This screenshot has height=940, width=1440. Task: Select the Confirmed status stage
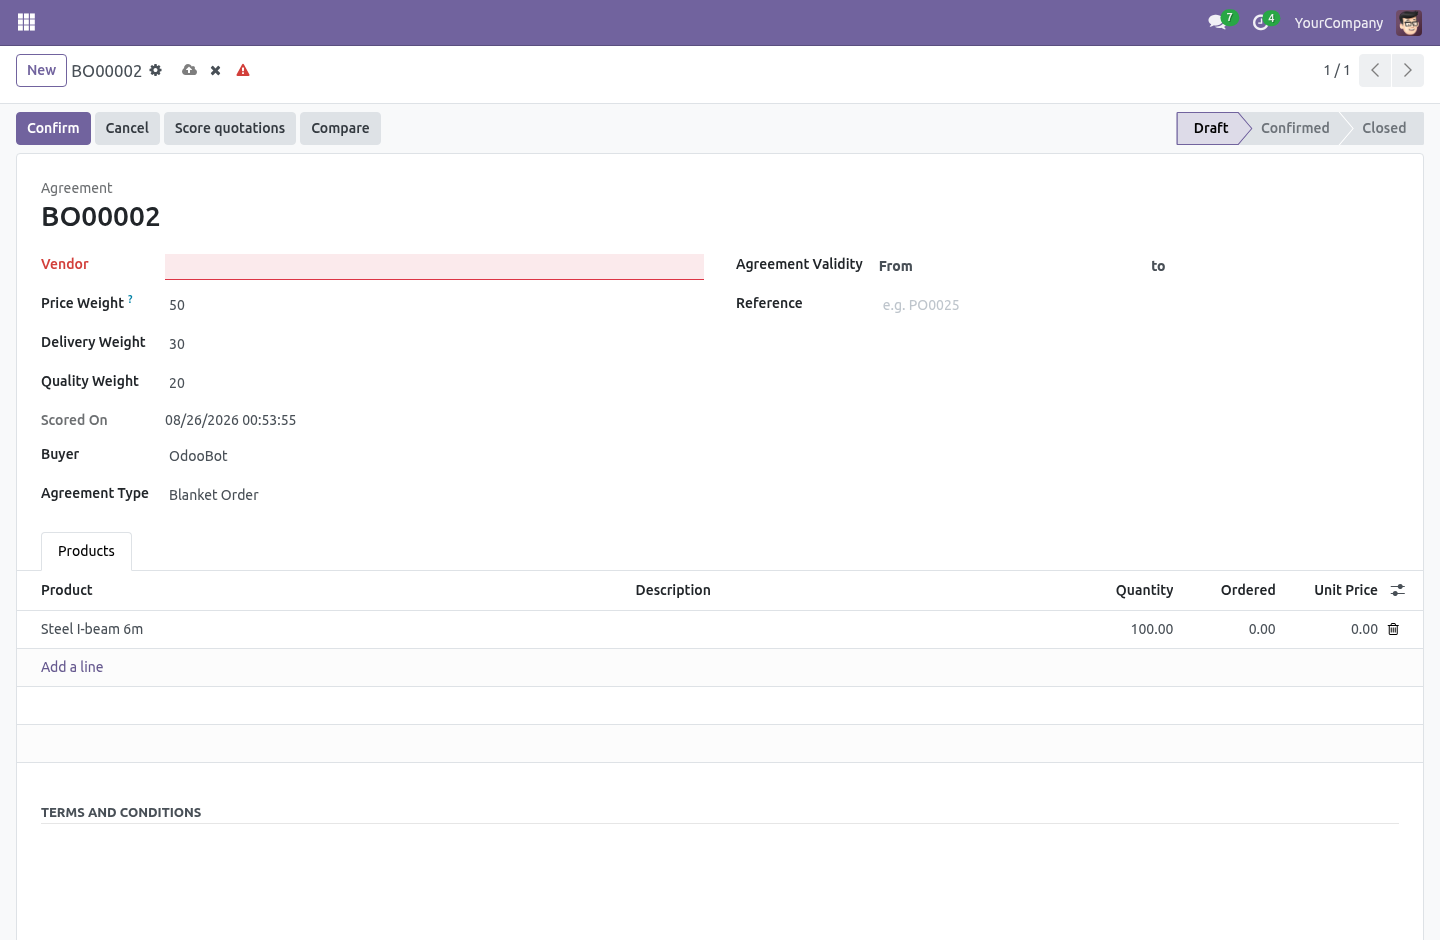1295,128
